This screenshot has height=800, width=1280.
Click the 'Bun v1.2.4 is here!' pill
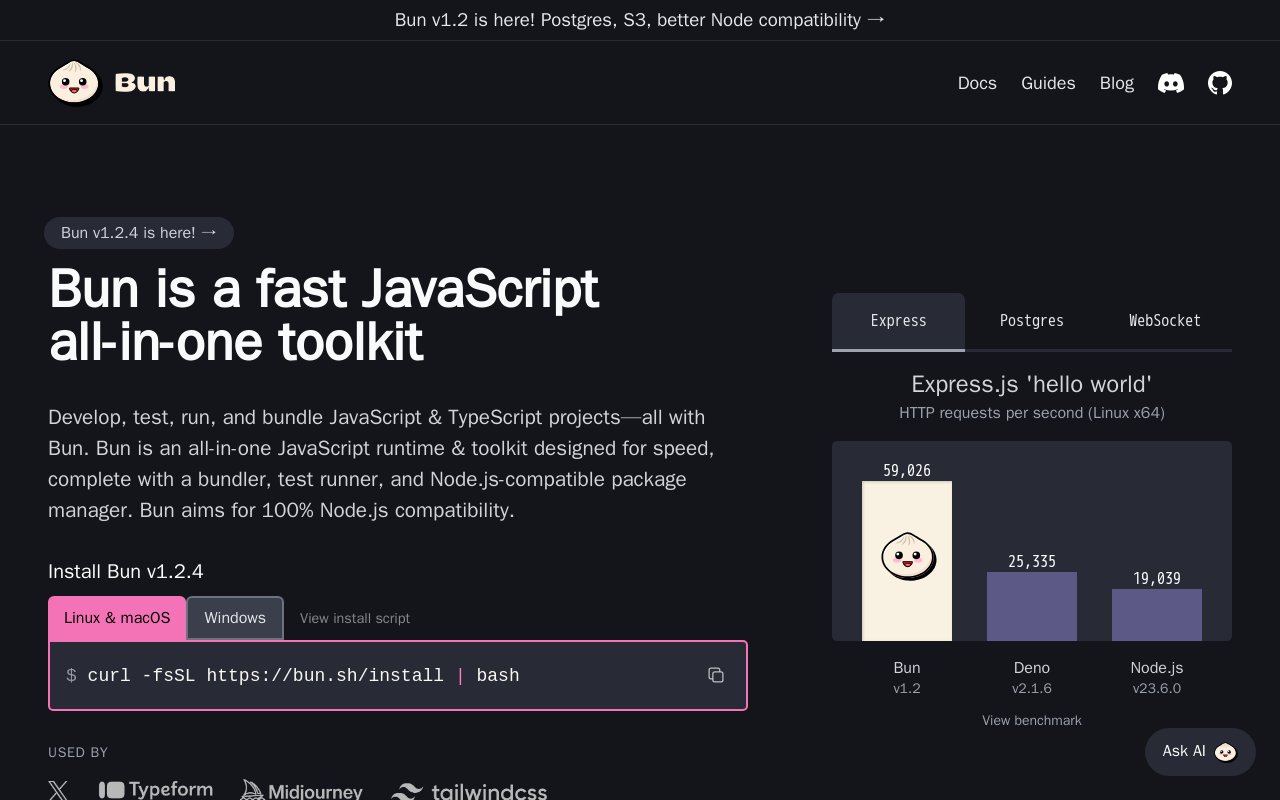click(x=139, y=233)
